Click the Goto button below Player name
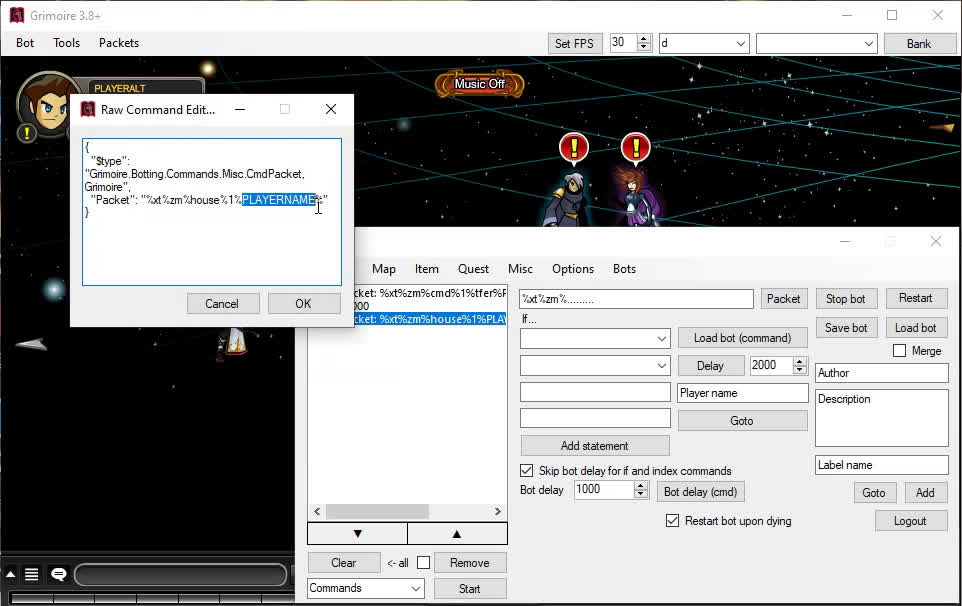Viewport: 962px width, 606px height. tap(742, 421)
